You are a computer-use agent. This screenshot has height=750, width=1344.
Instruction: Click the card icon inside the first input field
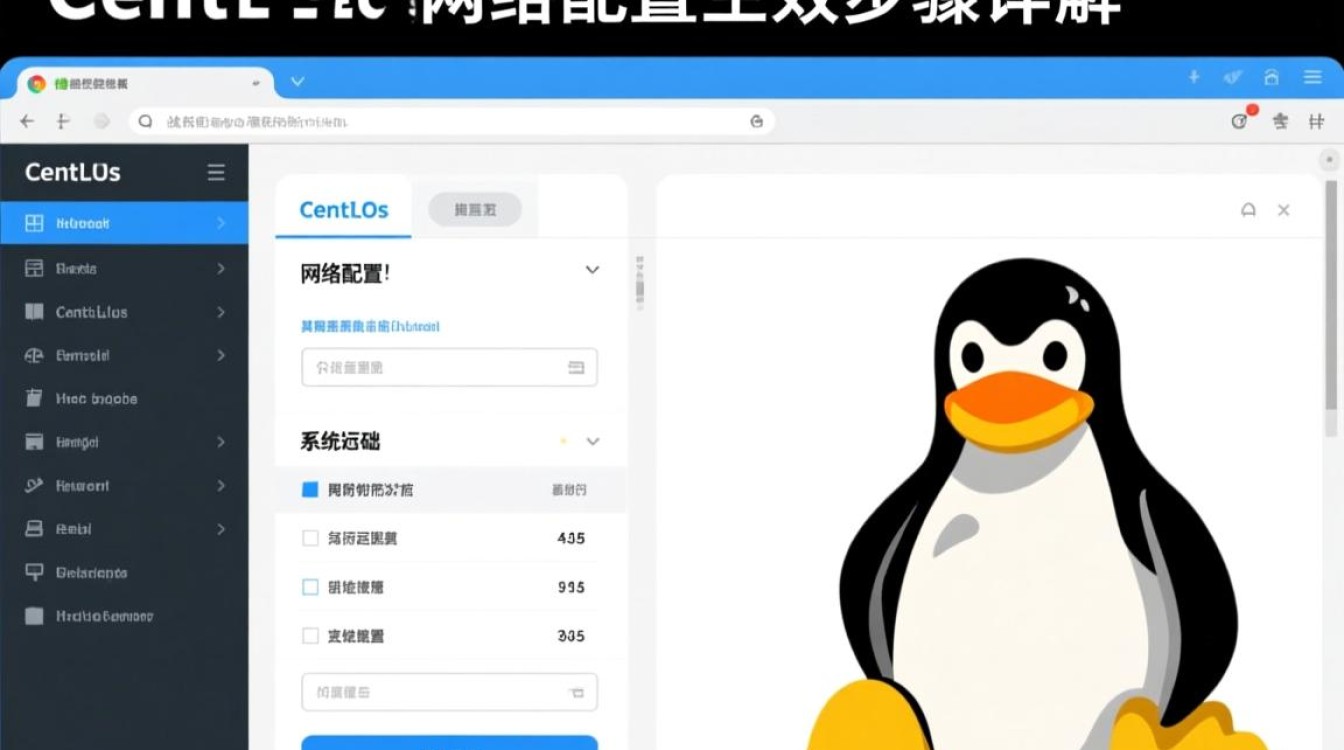pos(576,367)
